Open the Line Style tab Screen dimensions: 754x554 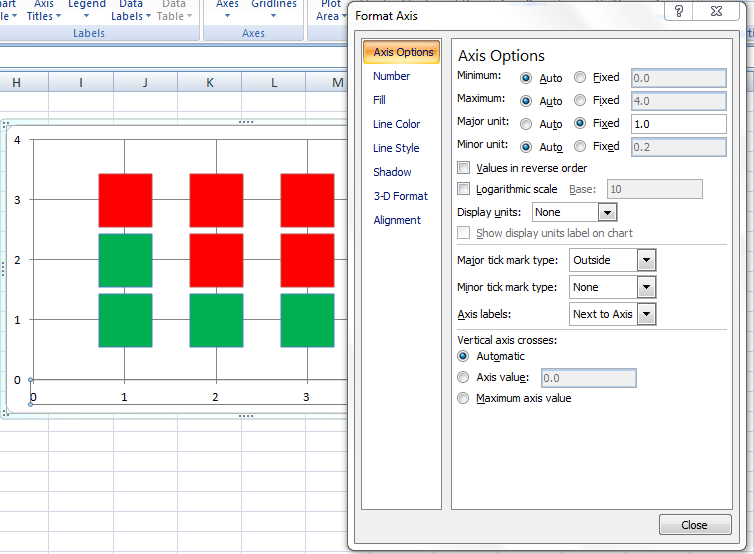396,148
